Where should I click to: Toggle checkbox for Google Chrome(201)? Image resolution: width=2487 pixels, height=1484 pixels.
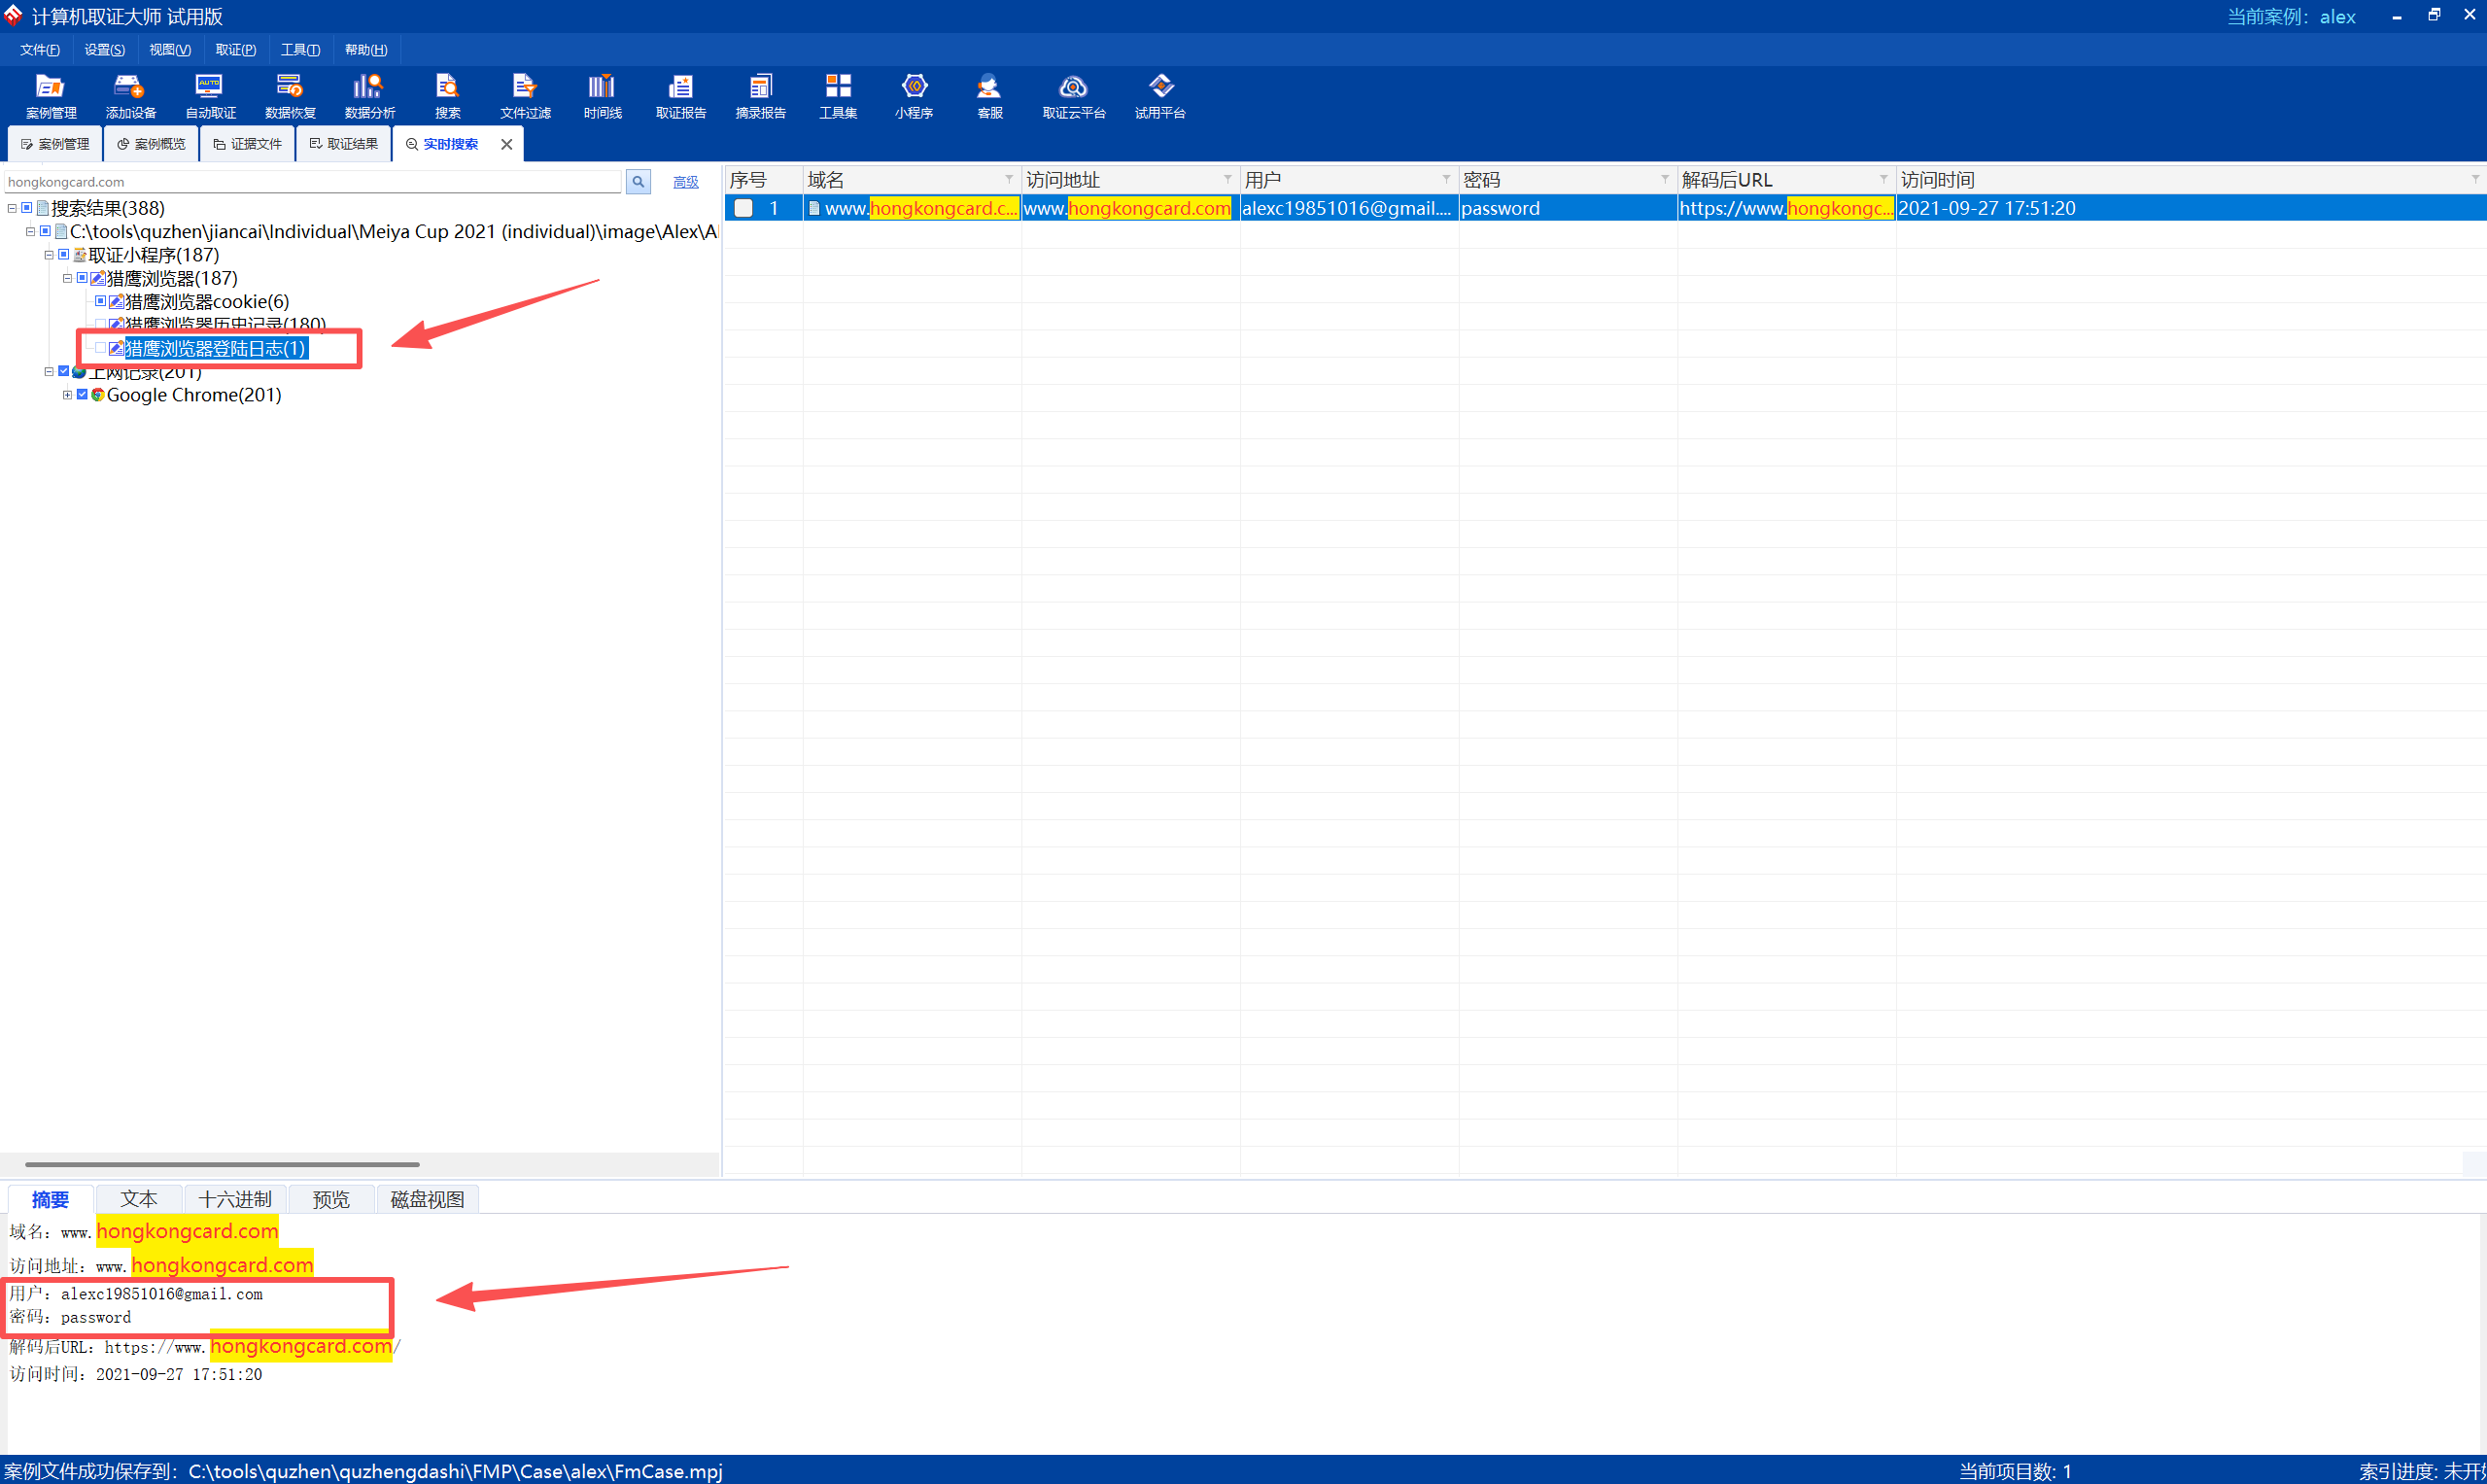pyautogui.click(x=83, y=395)
